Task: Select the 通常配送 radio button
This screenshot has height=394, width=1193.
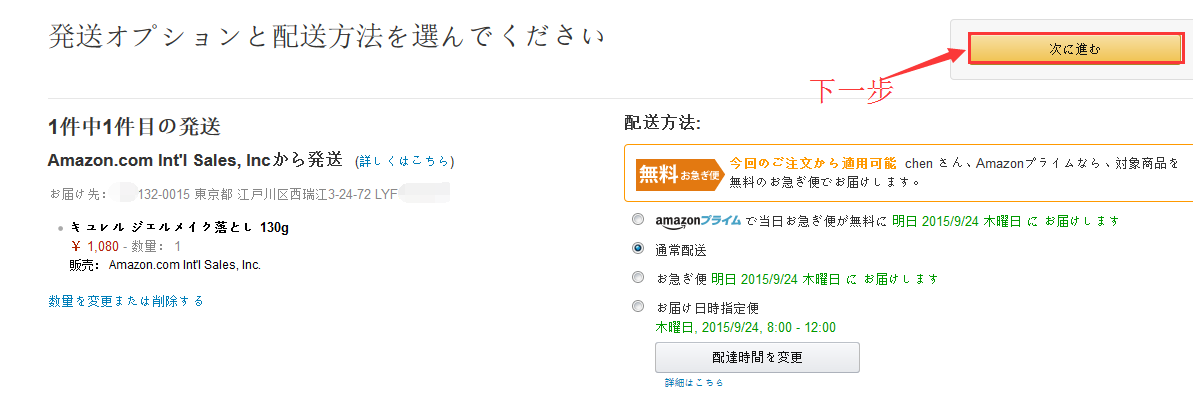Action: pyautogui.click(x=638, y=249)
